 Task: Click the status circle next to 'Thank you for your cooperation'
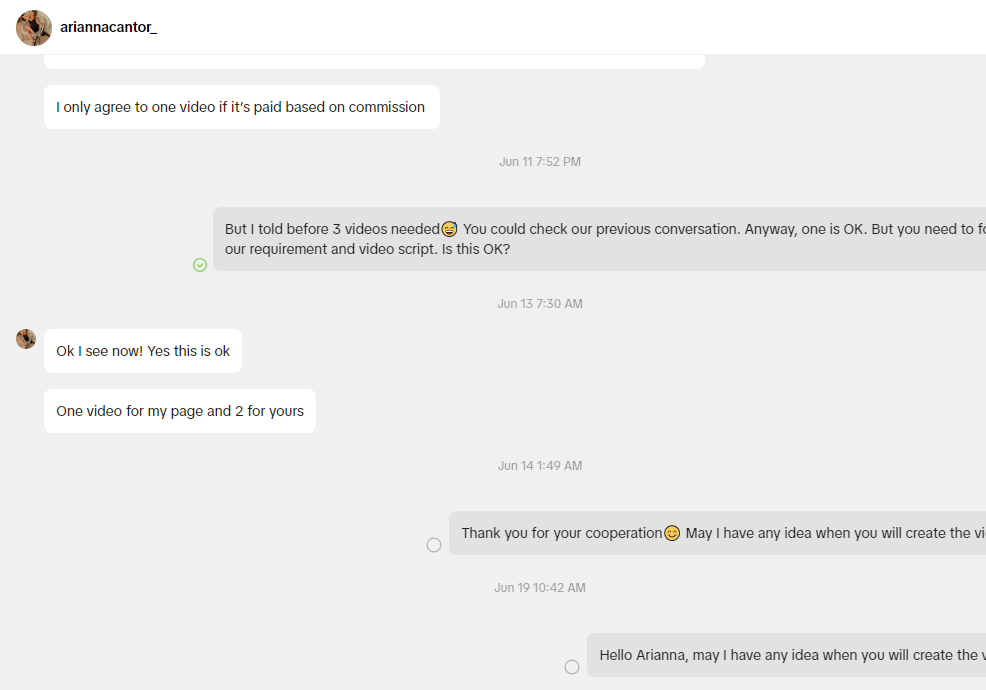click(x=434, y=545)
